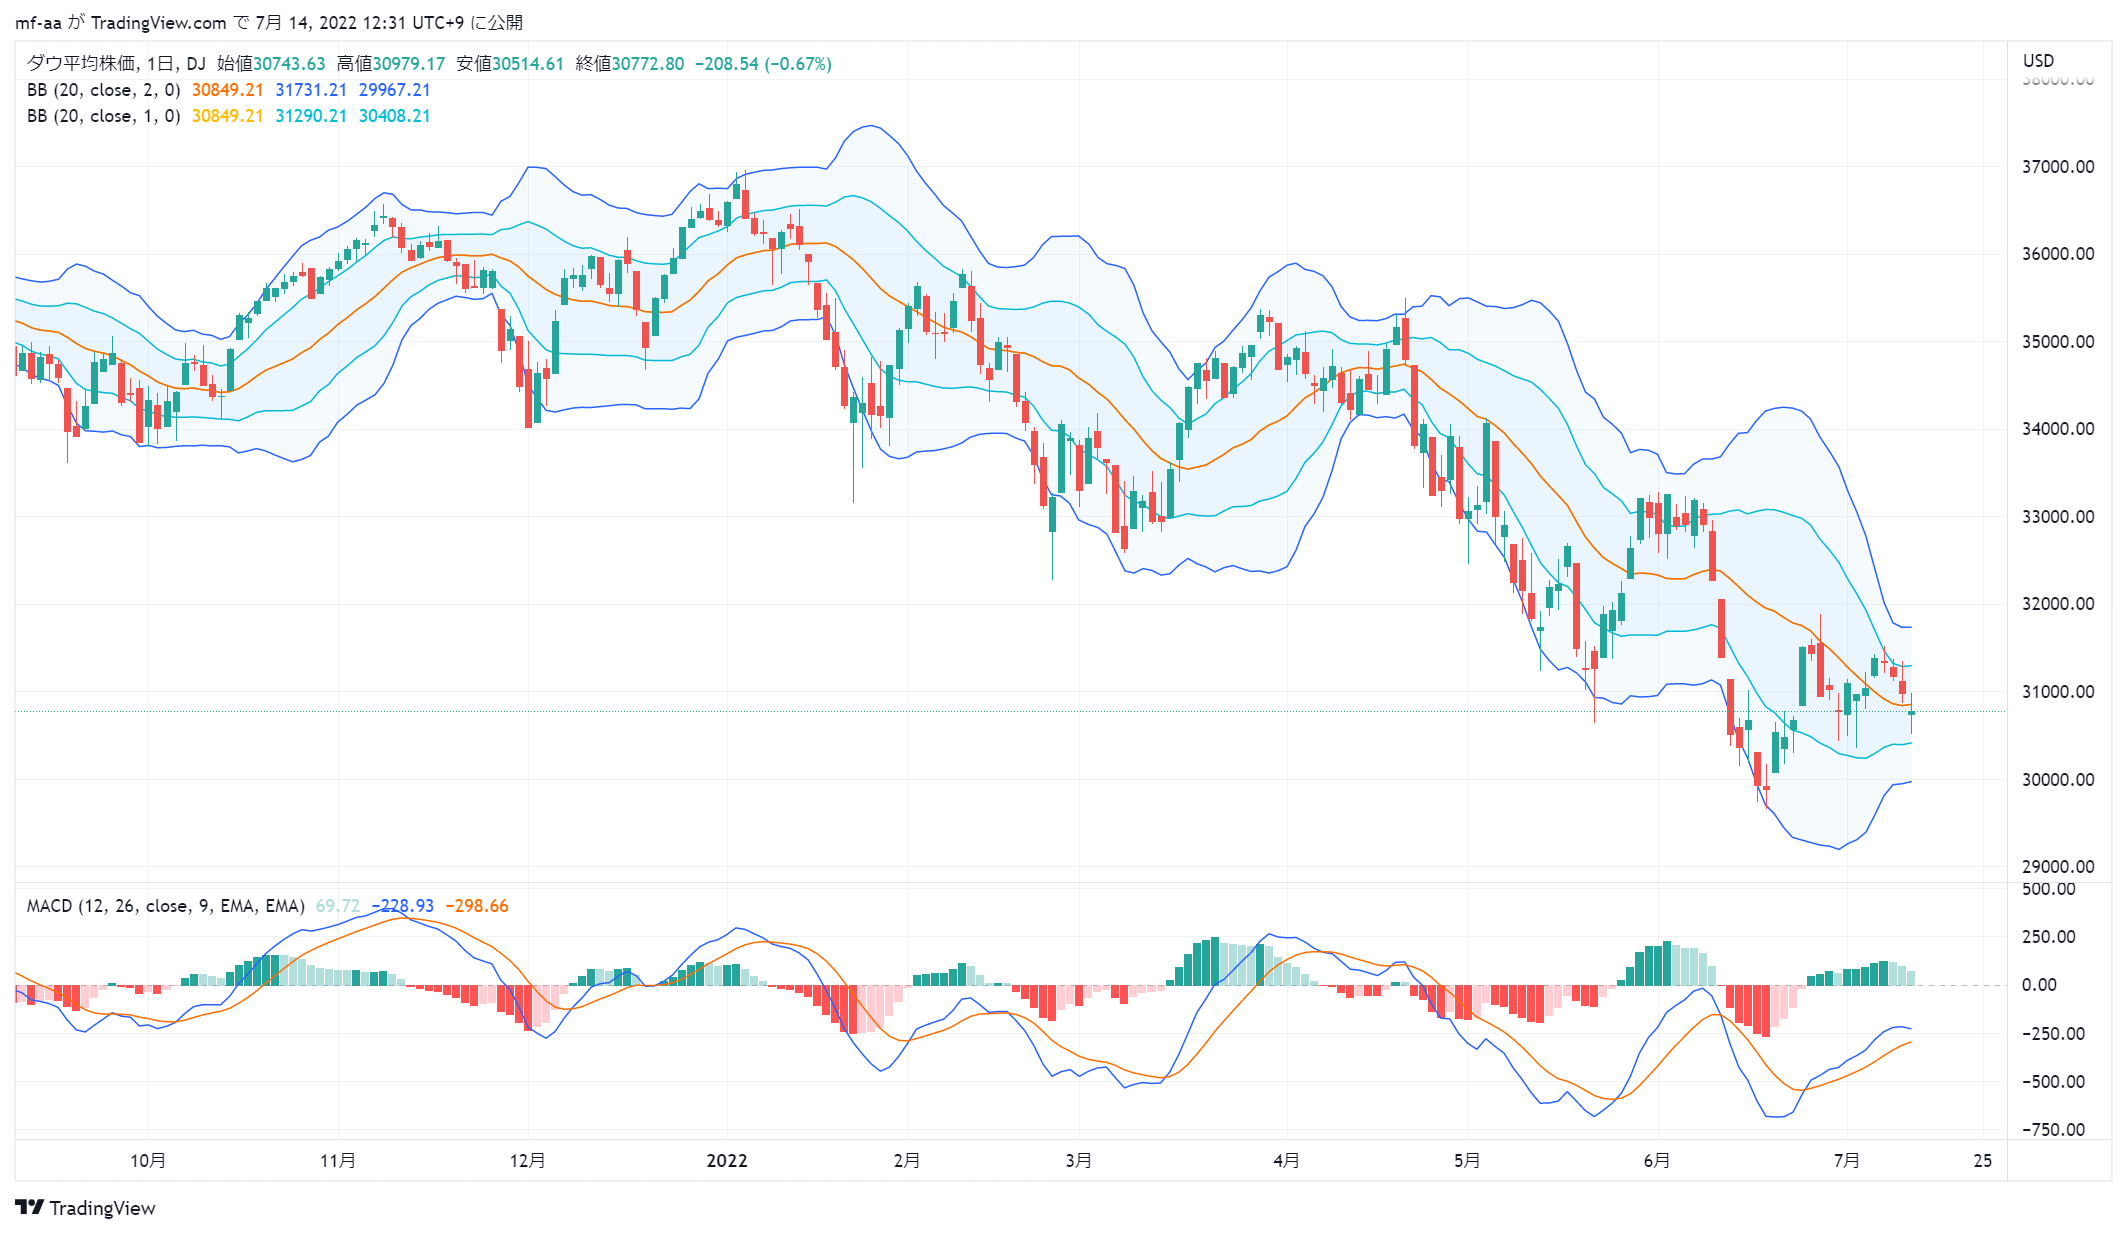Click the 31000.00 price axis label

[x=2058, y=692]
